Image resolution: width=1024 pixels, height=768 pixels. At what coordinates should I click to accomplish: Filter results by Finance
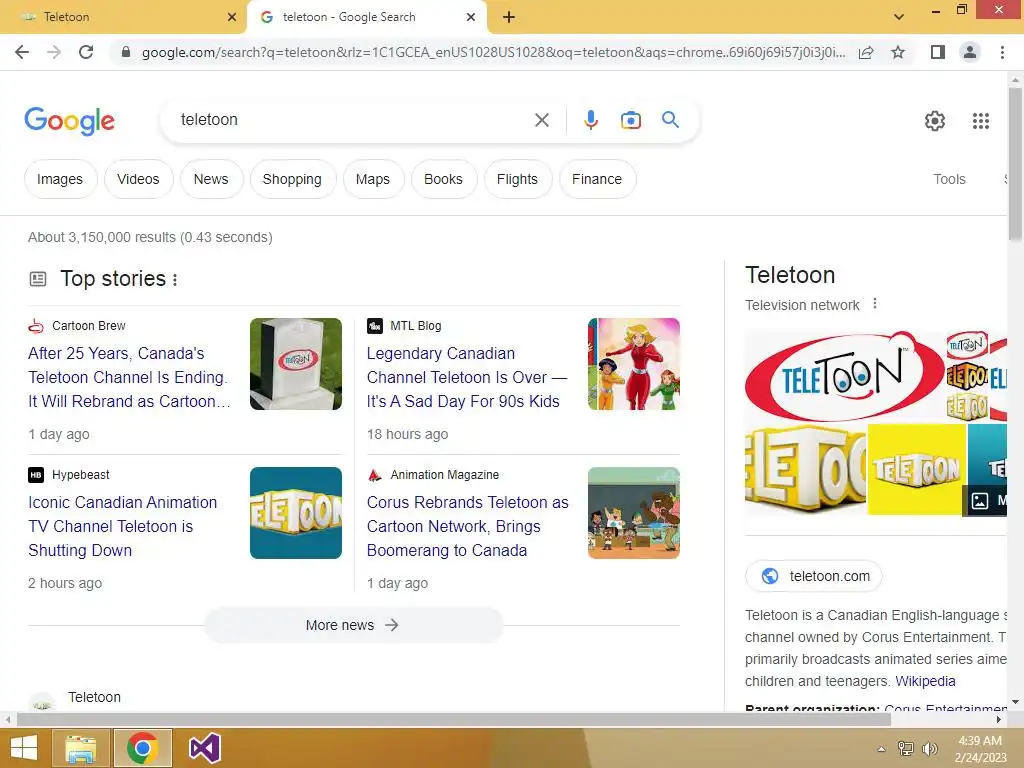tap(597, 179)
